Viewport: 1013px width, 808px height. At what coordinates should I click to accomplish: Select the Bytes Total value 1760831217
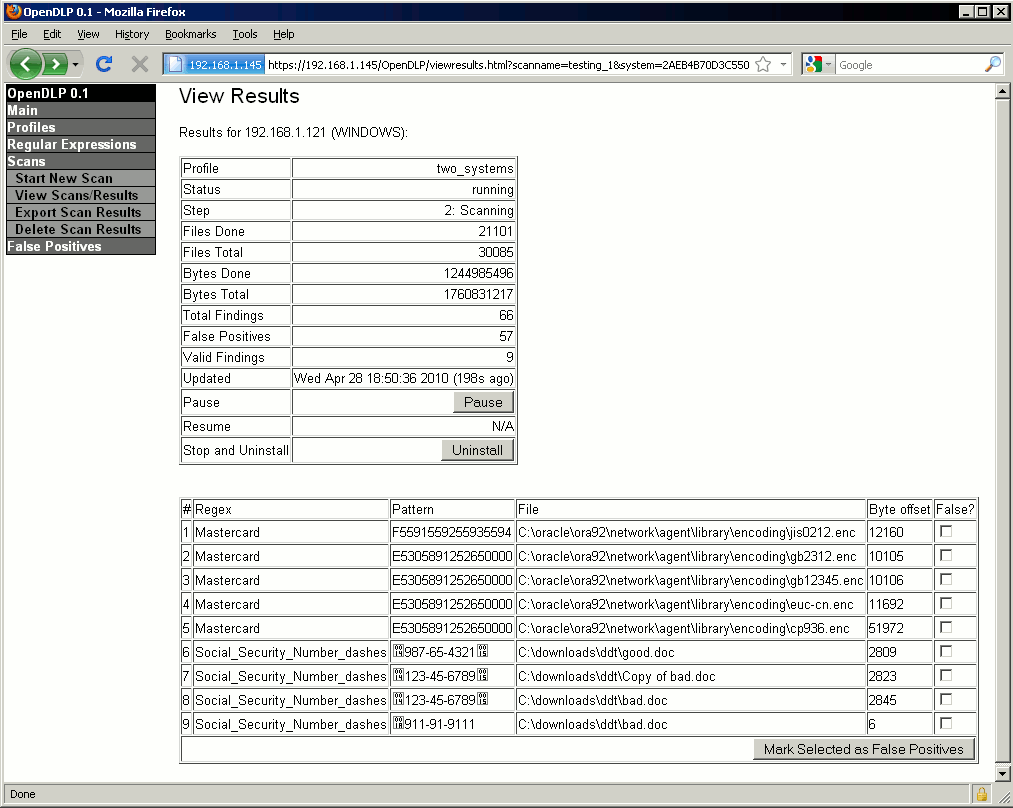coord(478,294)
